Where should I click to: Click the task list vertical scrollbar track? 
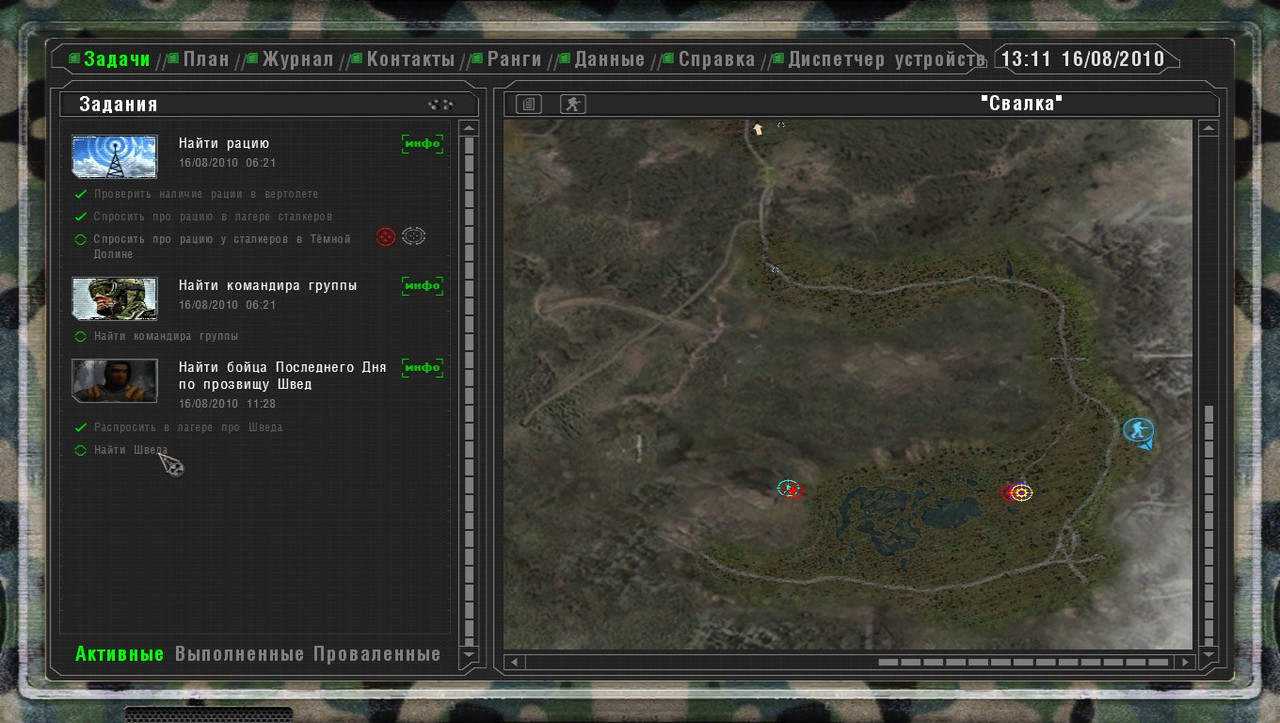click(x=467, y=392)
